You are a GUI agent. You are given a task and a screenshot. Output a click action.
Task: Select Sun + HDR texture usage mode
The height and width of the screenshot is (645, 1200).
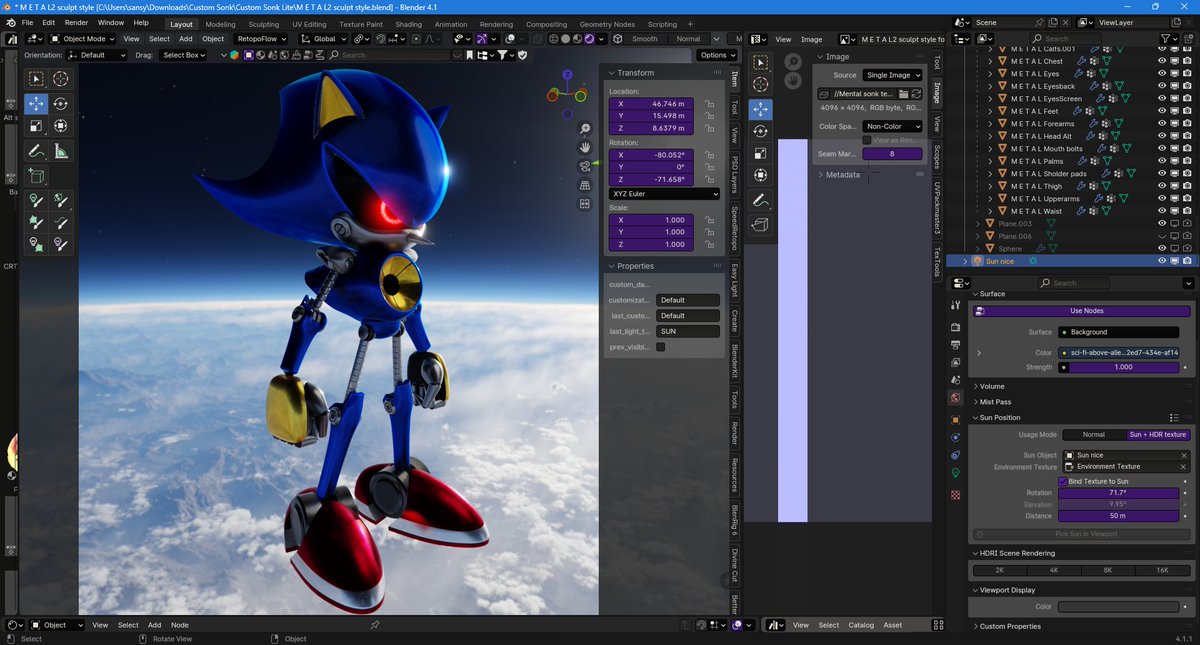[1158, 435]
